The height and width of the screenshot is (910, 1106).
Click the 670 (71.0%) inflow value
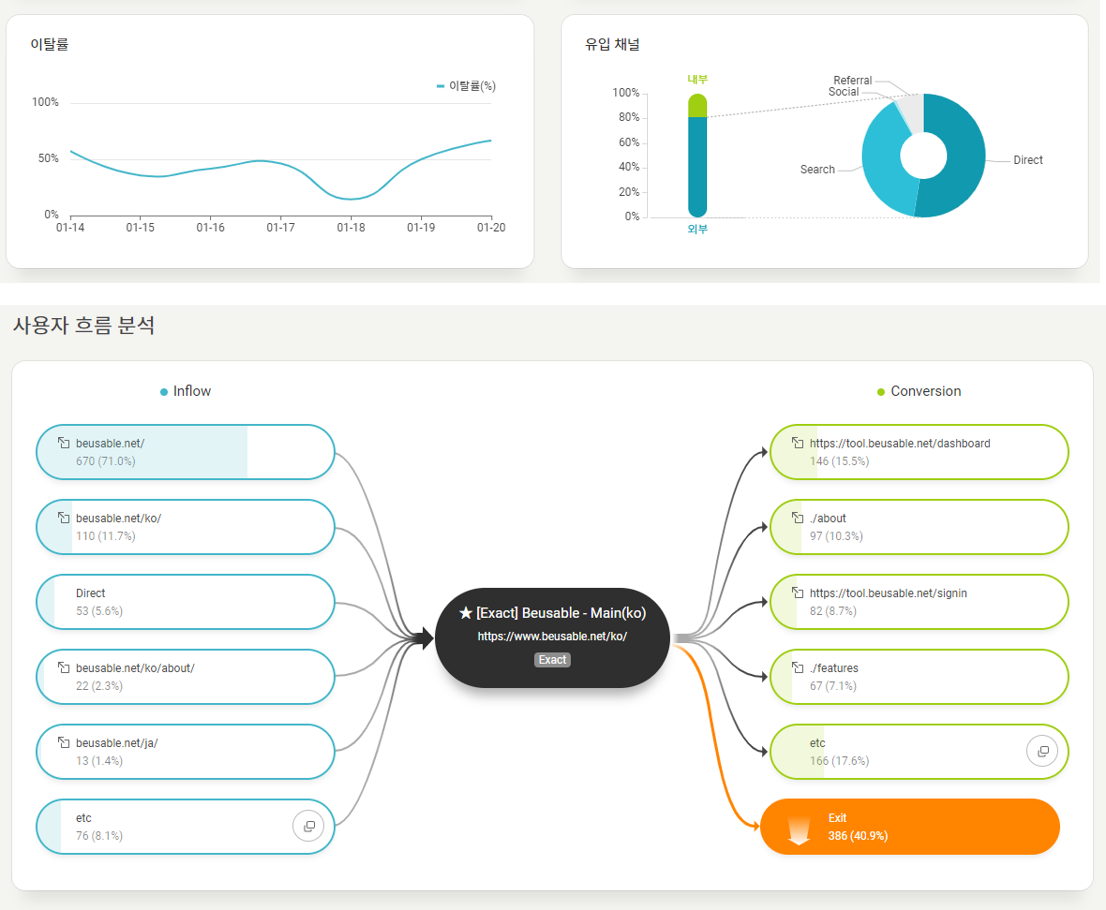[106, 461]
